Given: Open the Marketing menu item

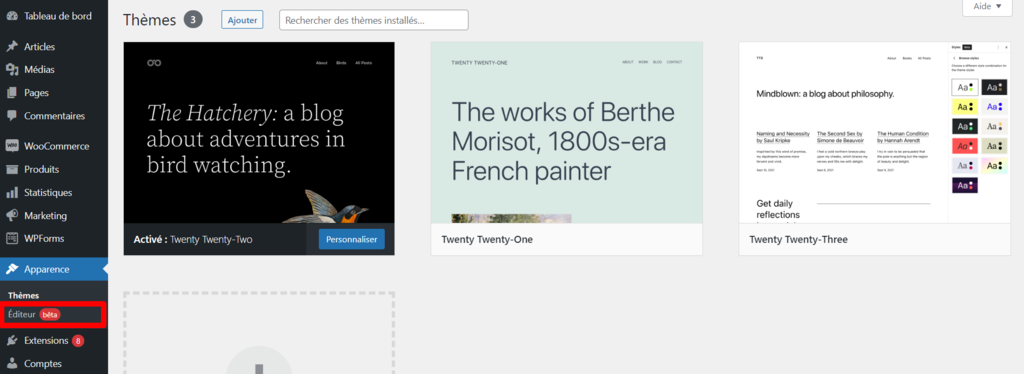Looking at the screenshot, I should tap(54, 215).
